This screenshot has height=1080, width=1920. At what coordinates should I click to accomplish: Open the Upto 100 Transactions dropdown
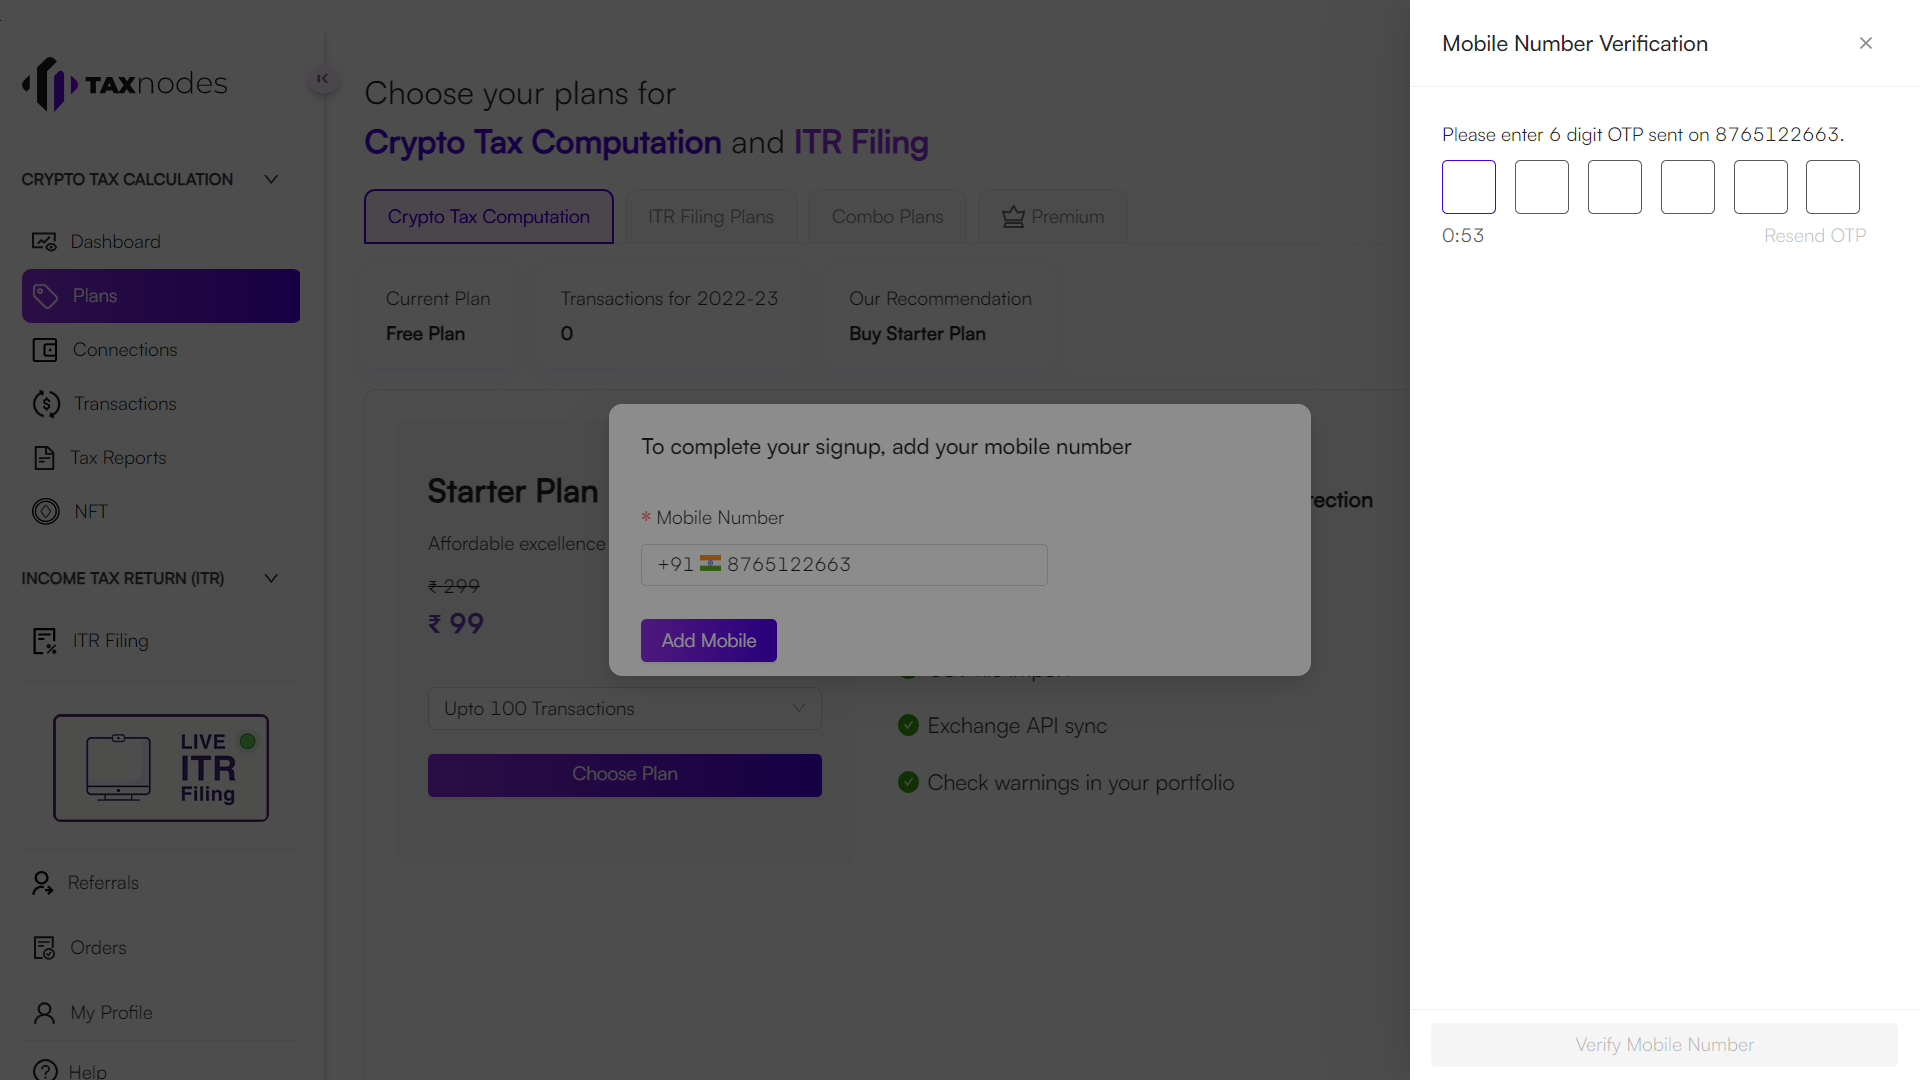pyautogui.click(x=625, y=708)
